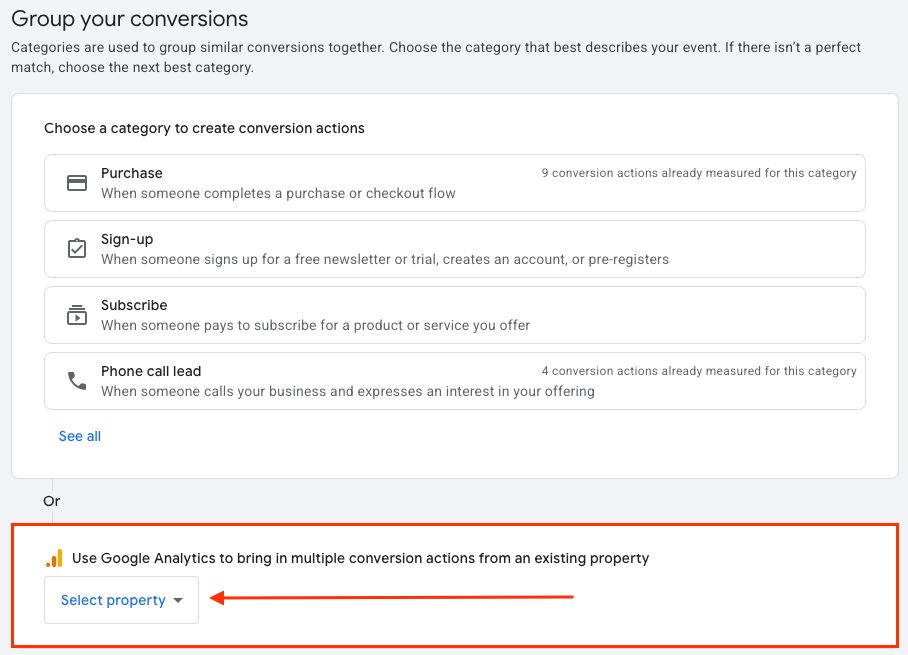This screenshot has width=908, height=655.
Task: Click the free newsletter or trial description
Action: 385,259
